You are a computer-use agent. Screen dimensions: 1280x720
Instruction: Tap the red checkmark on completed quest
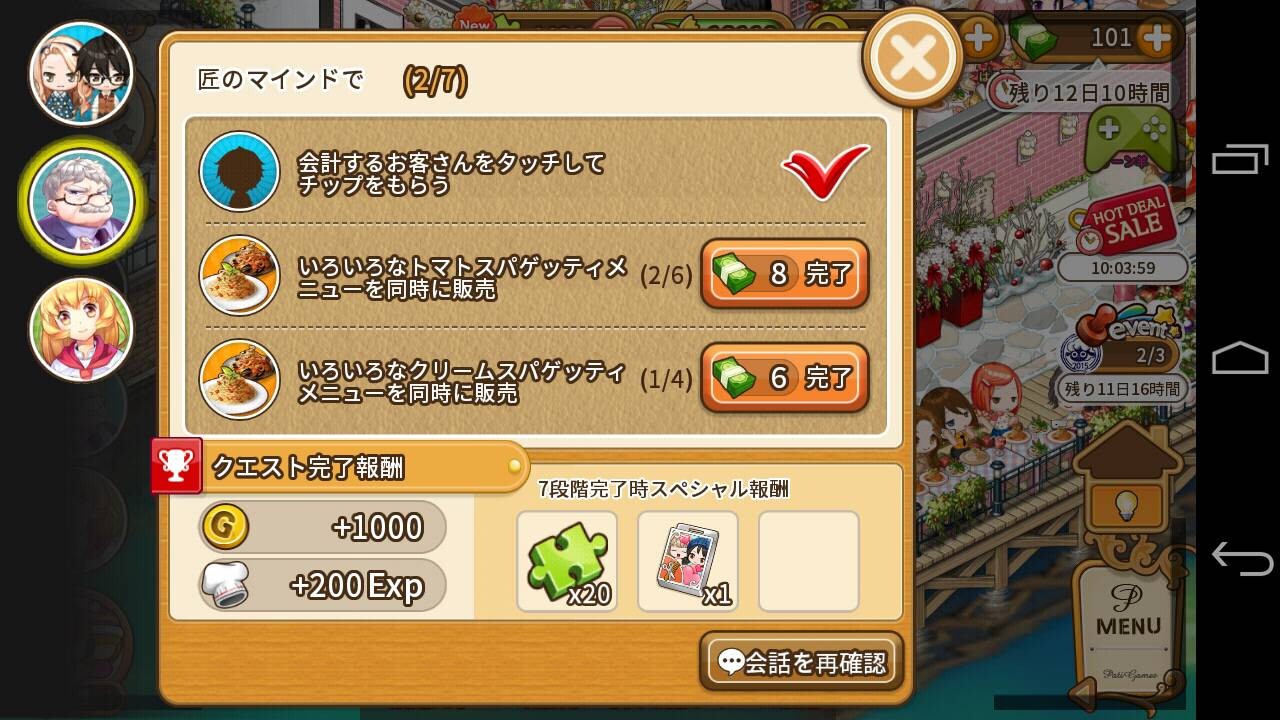pyautogui.click(x=826, y=170)
